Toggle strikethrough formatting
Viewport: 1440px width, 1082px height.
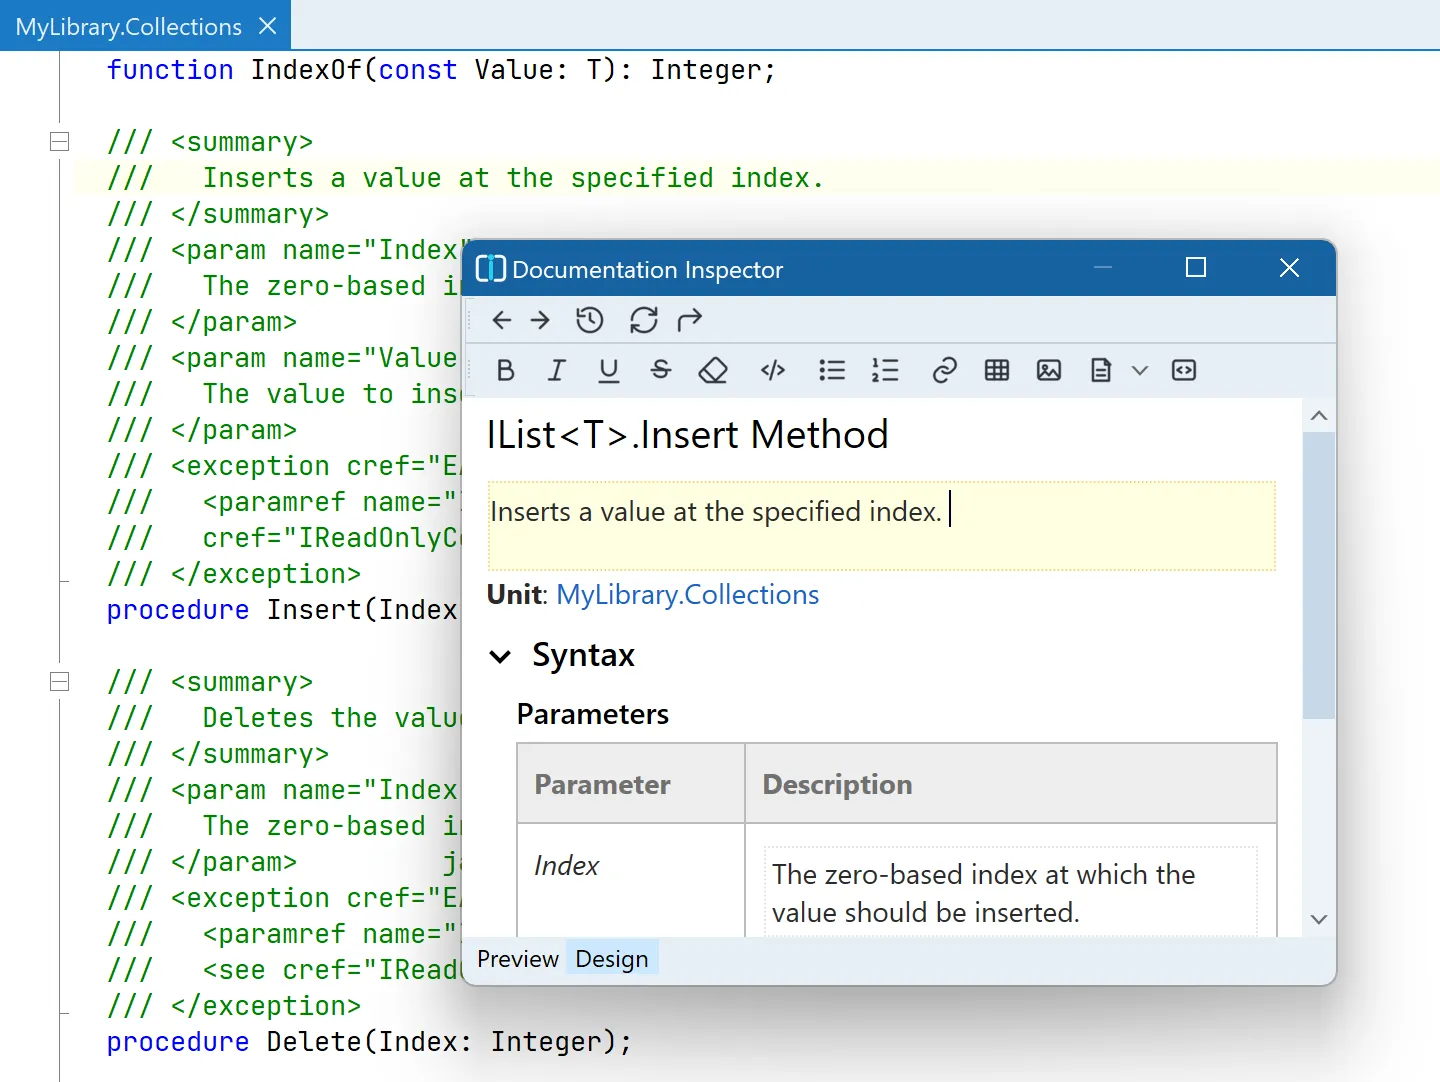pyautogui.click(x=660, y=370)
